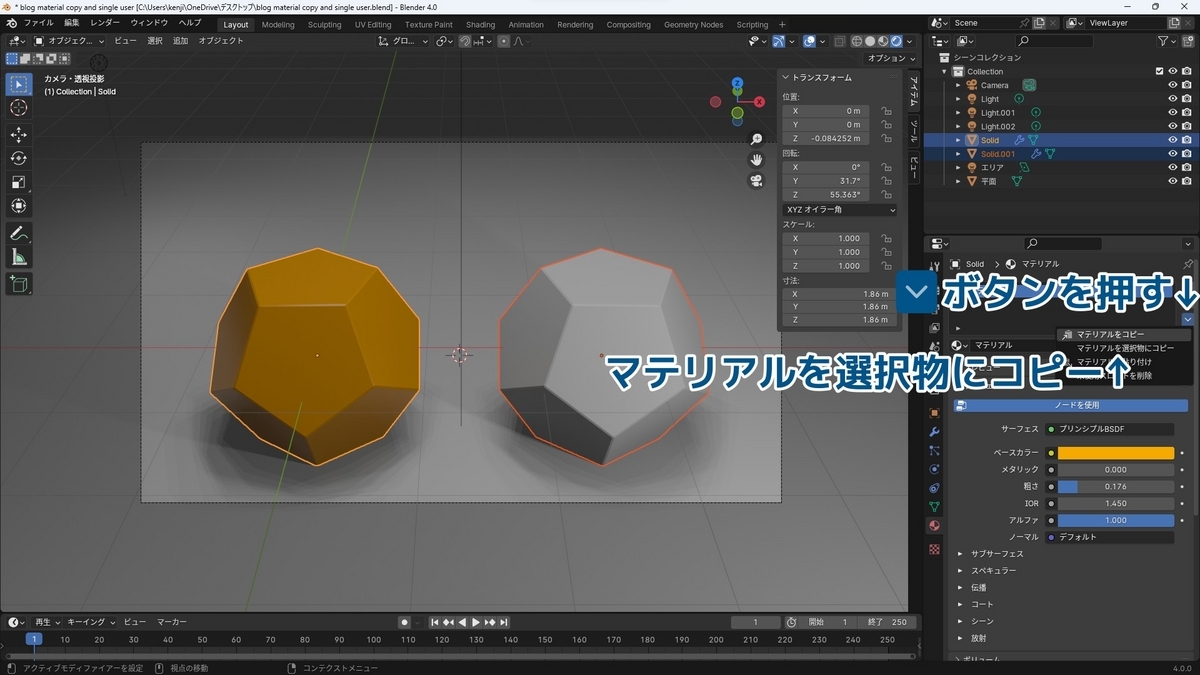Open the XYZ オイラー角 rotation mode dropdown
Screen dimensions: 1200x675
838,209
